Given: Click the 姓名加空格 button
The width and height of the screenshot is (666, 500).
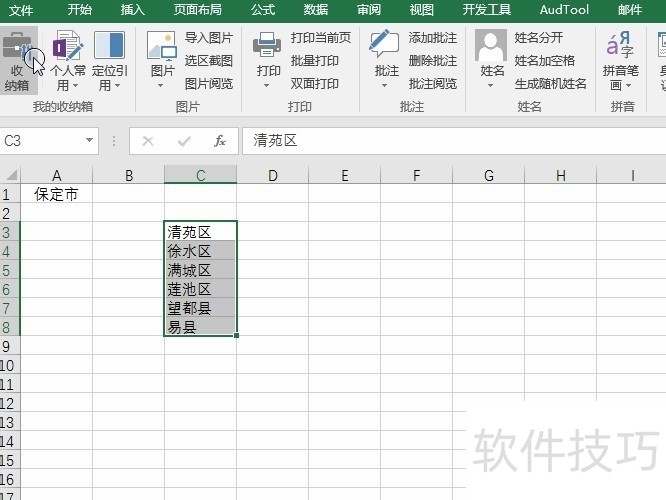Looking at the screenshot, I should pyautogui.click(x=545, y=61).
